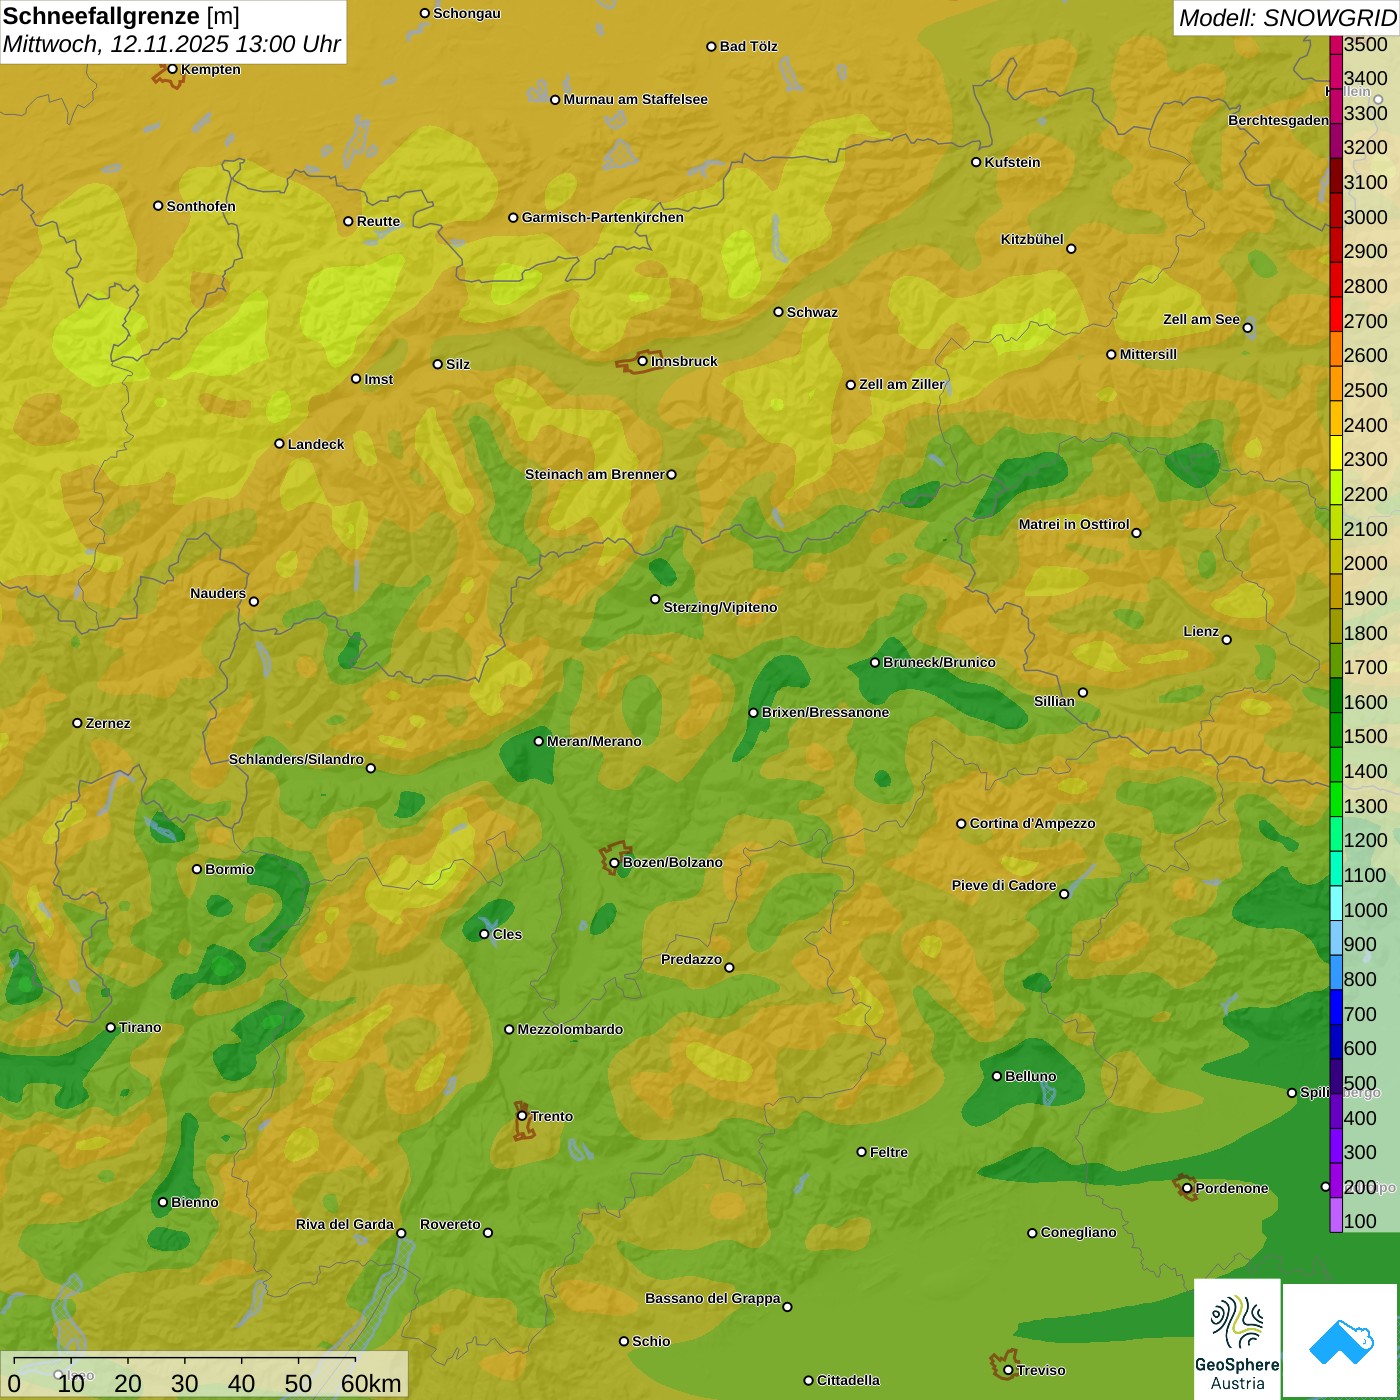Click the Bozen/Bolzano city marker
The width and height of the screenshot is (1400, 1400).
pyautogui.click(x=615, y=862)
